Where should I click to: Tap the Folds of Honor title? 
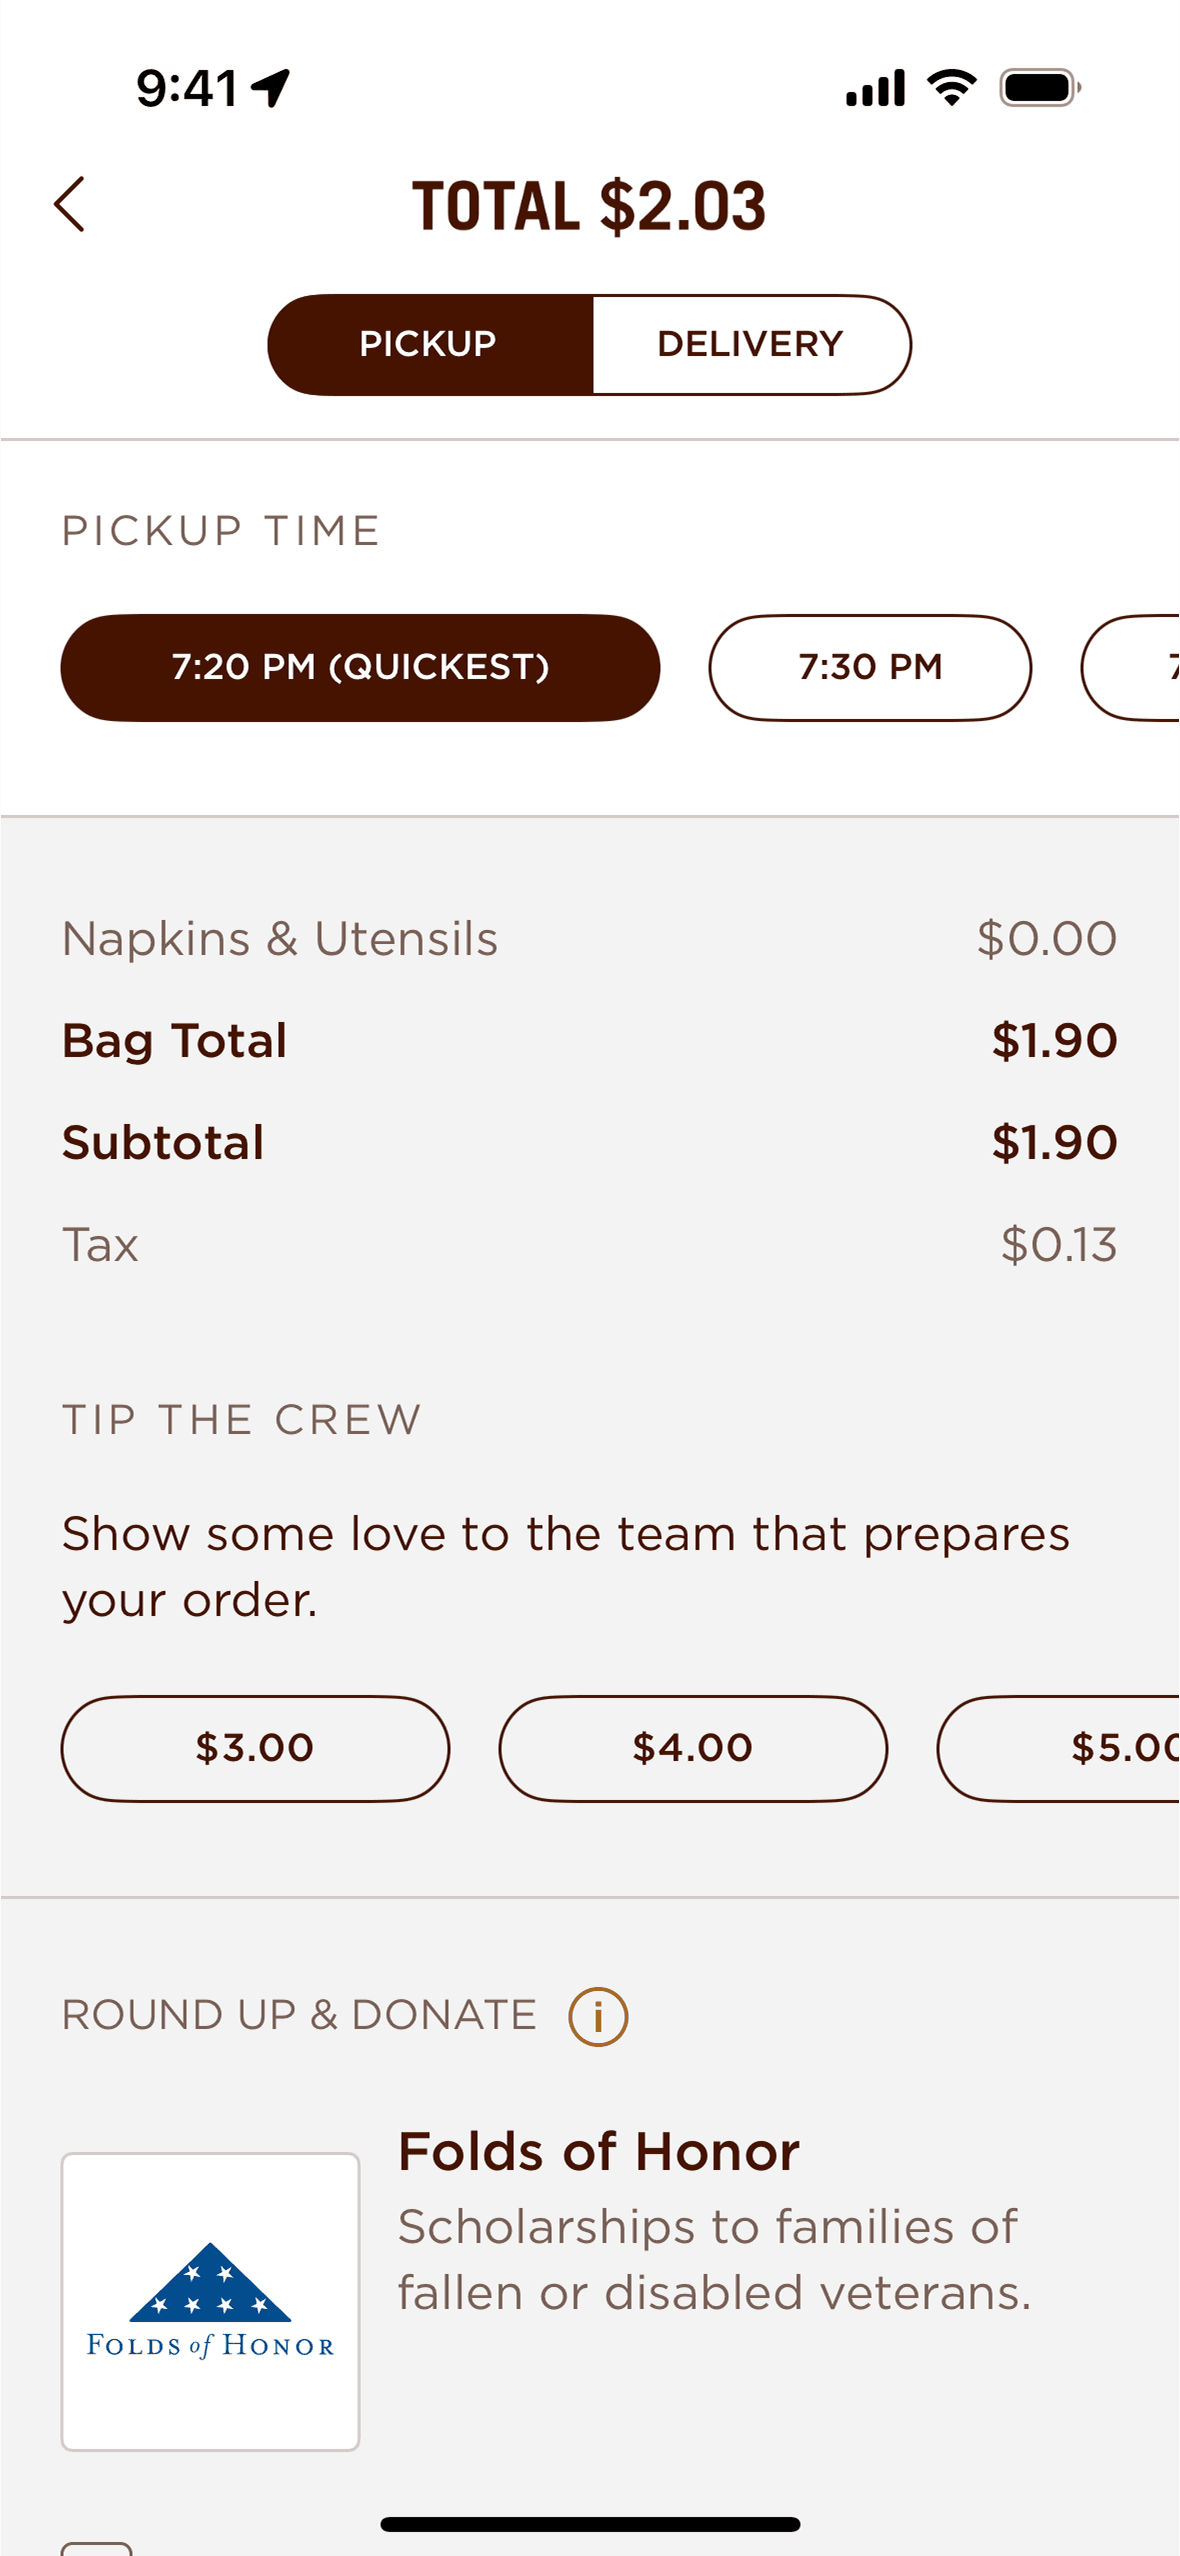click(598, 2151)
